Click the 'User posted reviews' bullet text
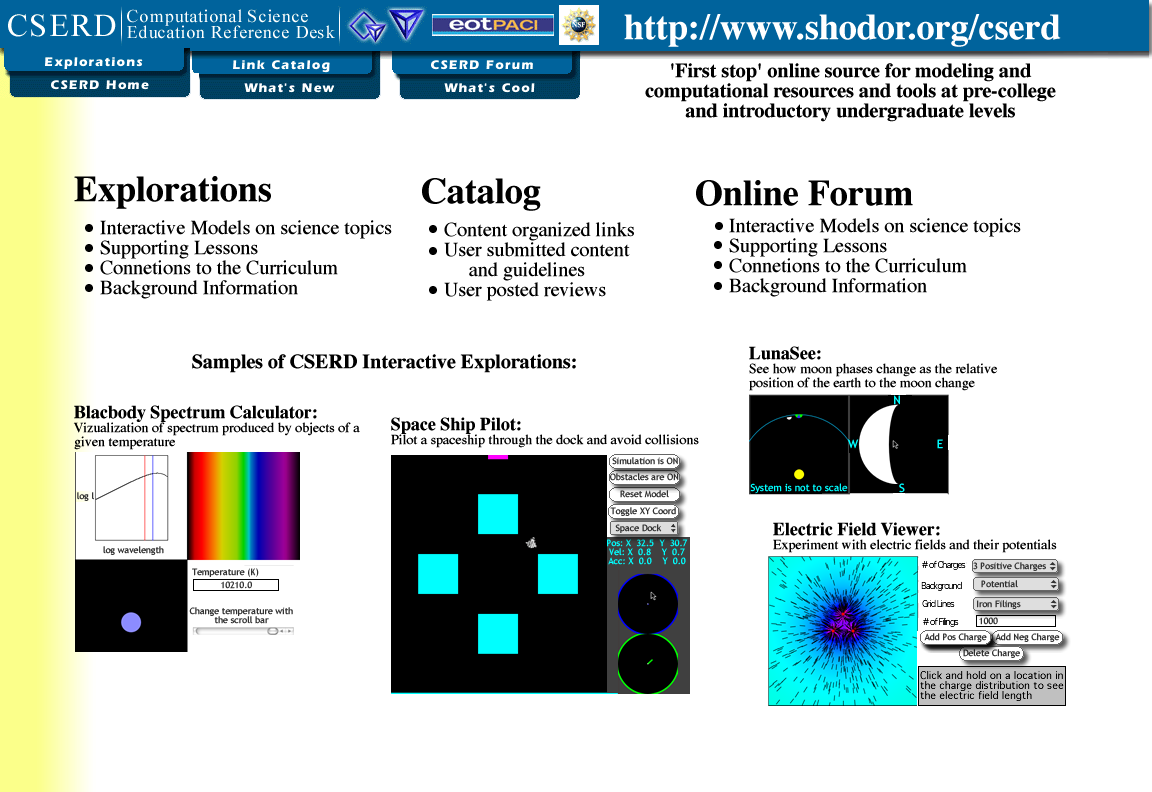Screen dimensions: 1152x792 (x=525, y=290)
